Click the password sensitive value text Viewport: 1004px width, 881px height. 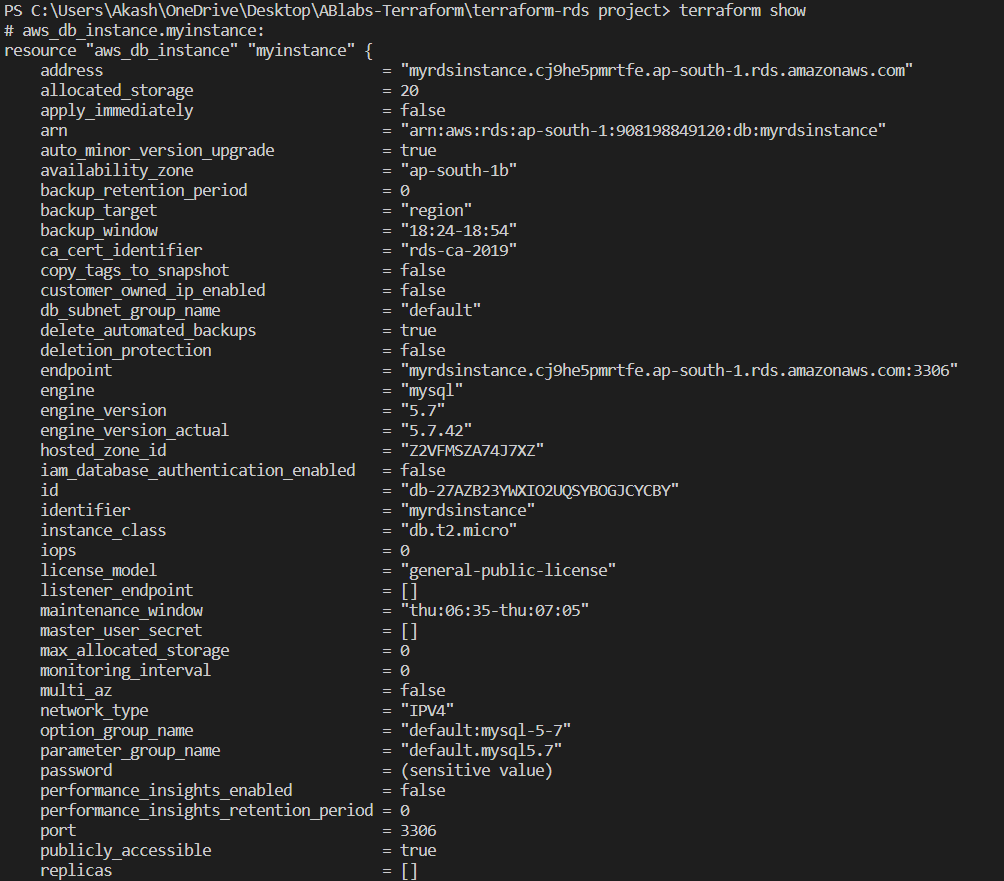point(476,771)
